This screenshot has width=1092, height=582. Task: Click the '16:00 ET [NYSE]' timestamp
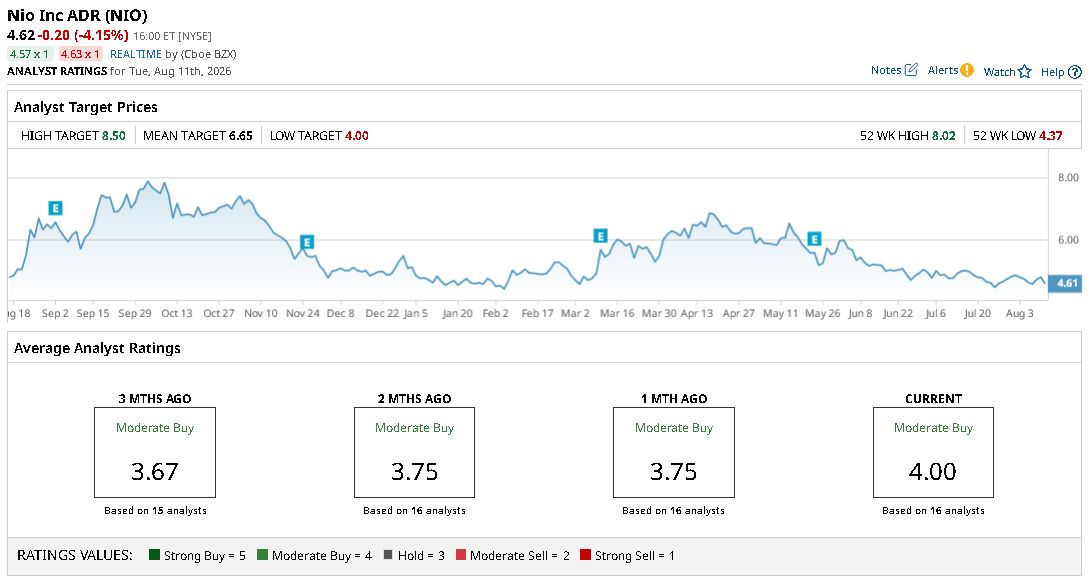(172, 36)
